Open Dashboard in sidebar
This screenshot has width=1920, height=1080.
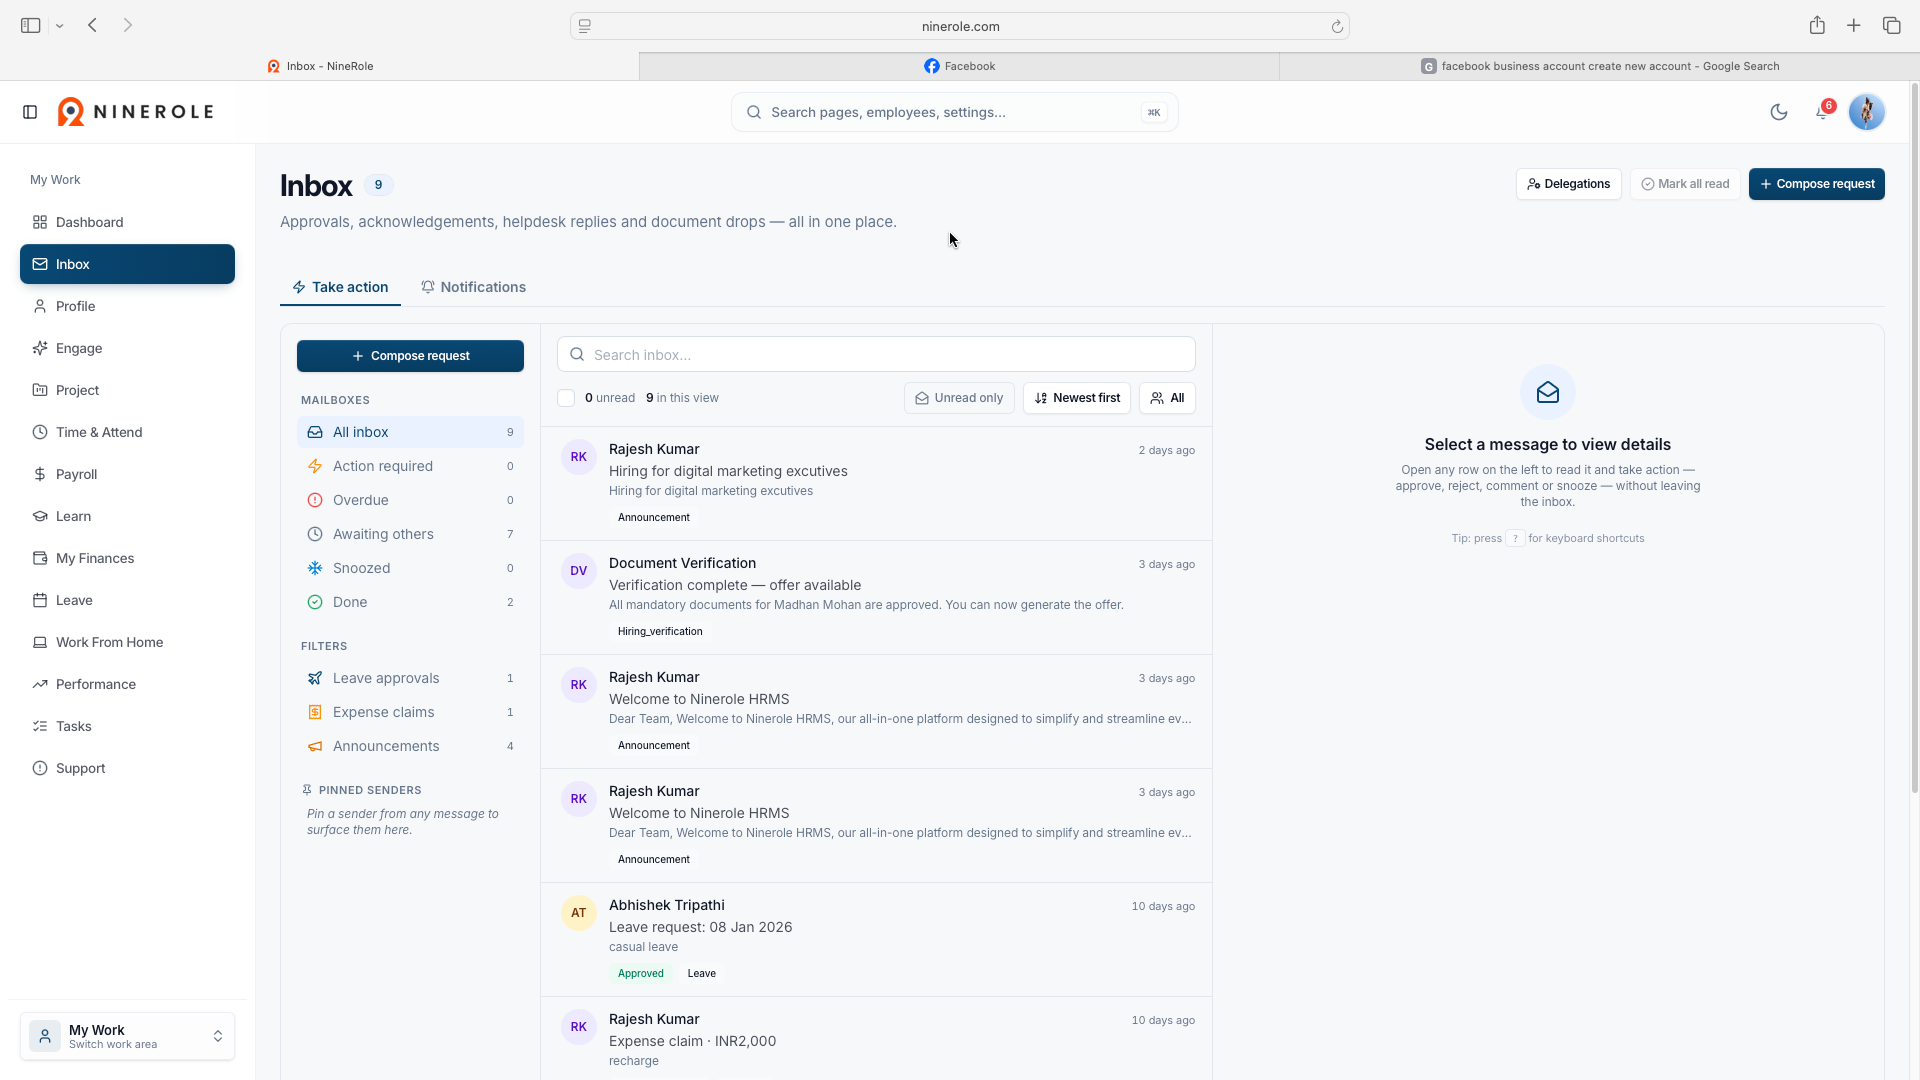point(127,222)
